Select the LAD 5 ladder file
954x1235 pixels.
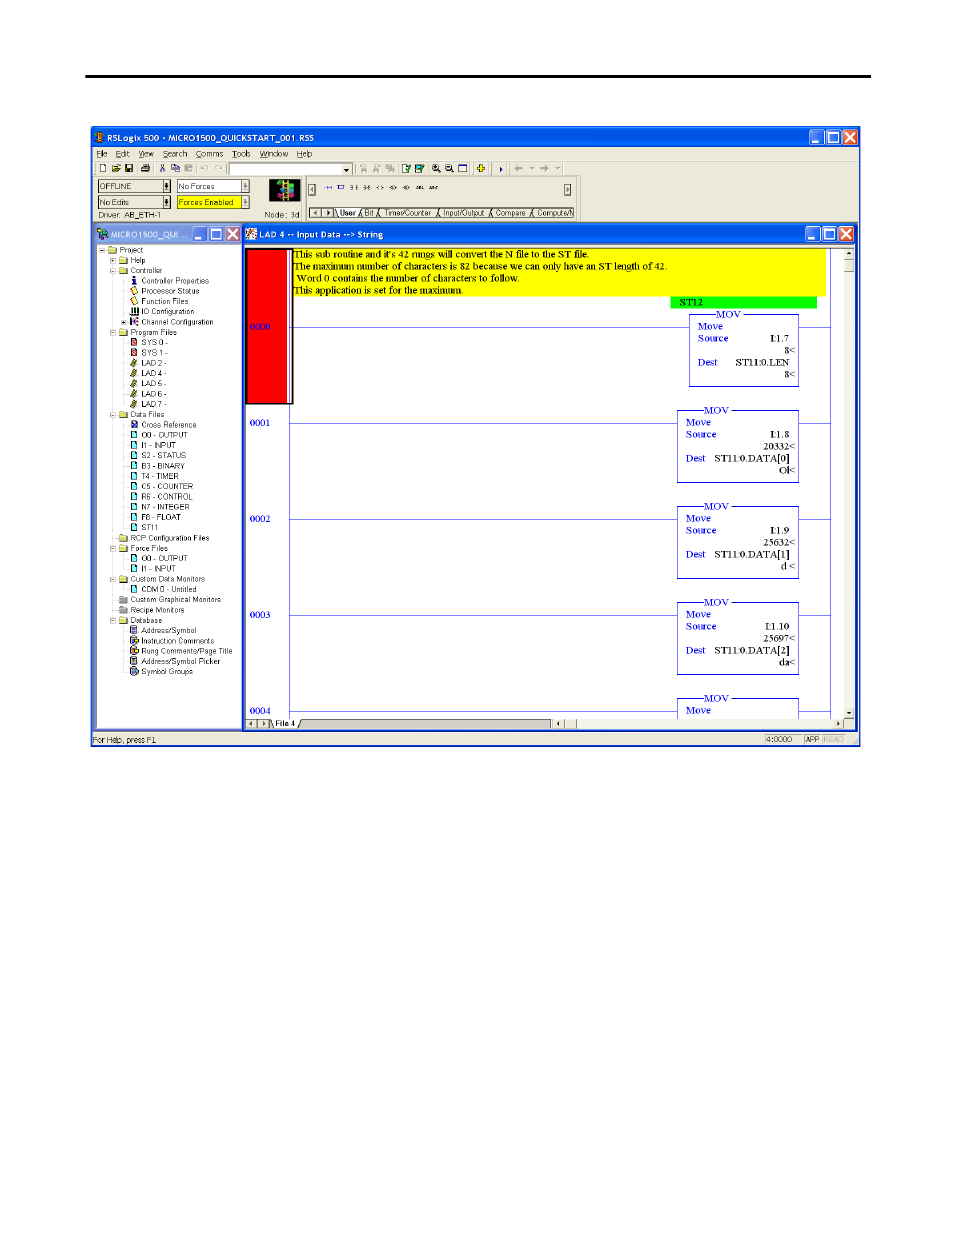[x=152, y=384]
